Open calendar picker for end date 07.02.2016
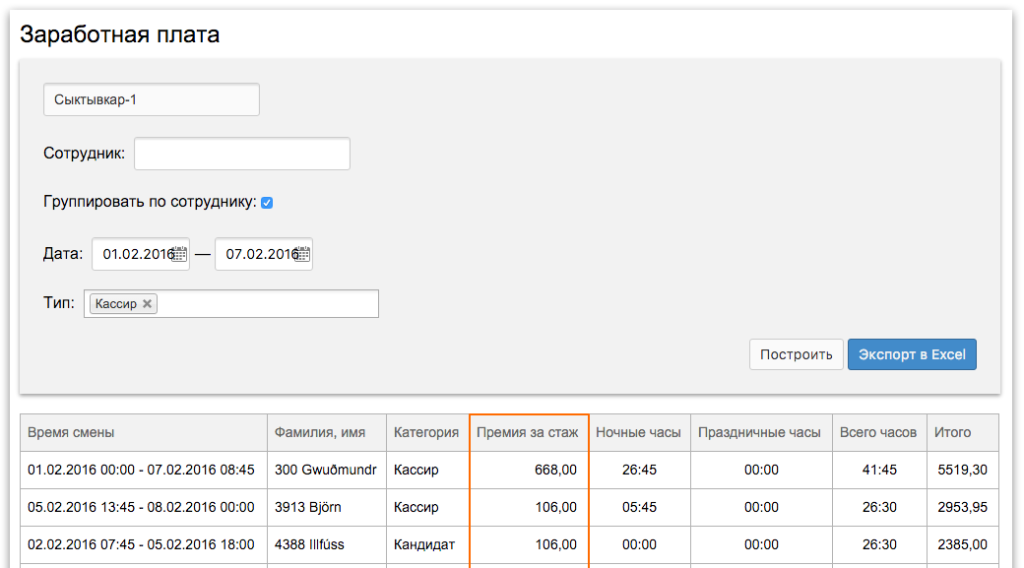 [302, 254]
